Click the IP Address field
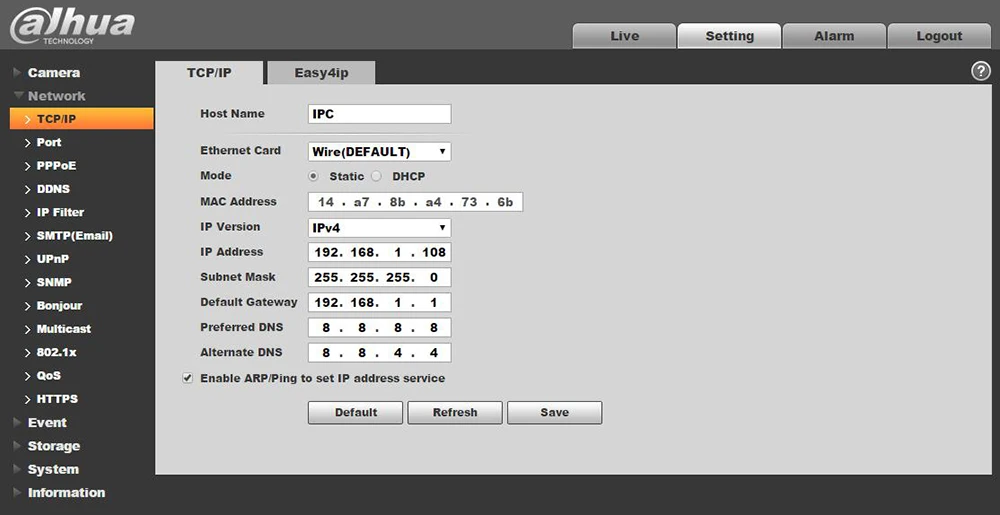1000x515 pixels. point(379,252)
